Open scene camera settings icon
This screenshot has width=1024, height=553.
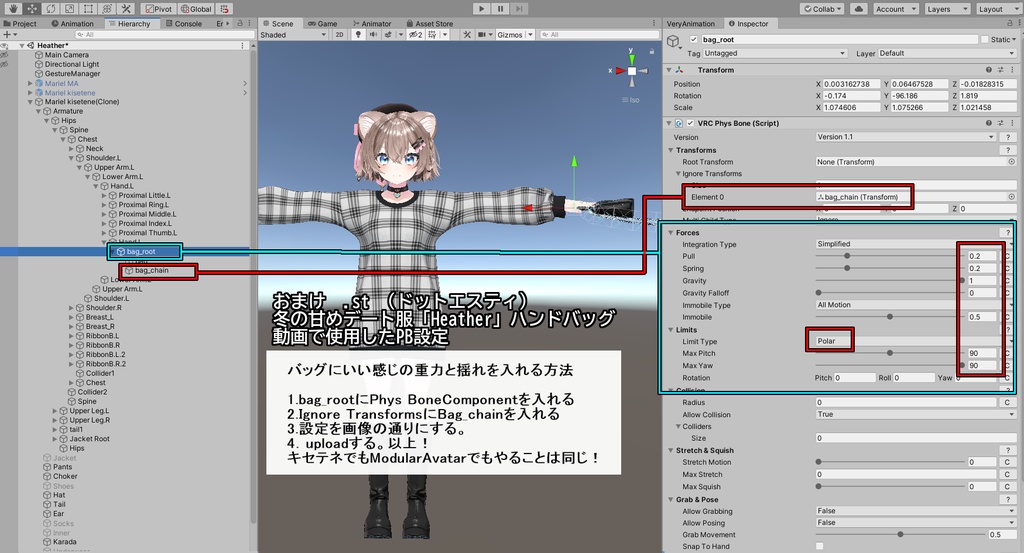(481, 35)
